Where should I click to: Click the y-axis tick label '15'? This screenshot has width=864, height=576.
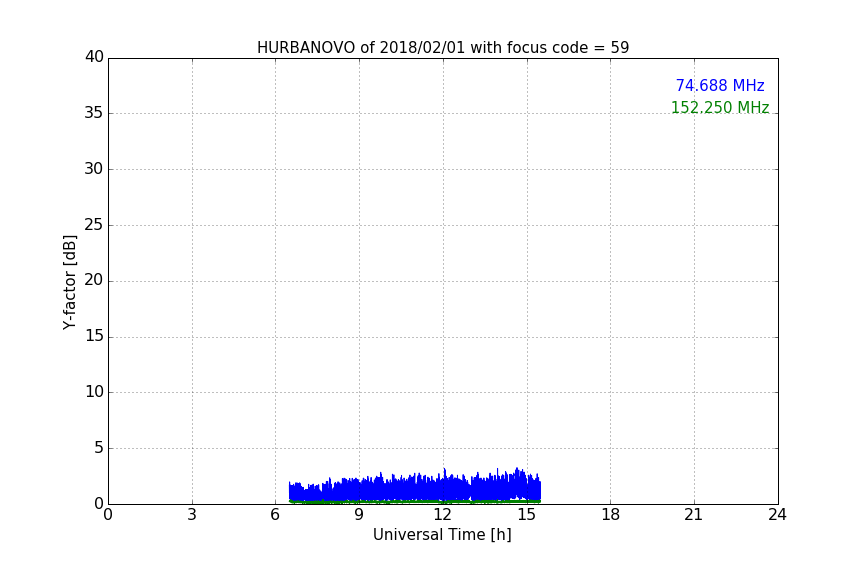pos(94,336)
